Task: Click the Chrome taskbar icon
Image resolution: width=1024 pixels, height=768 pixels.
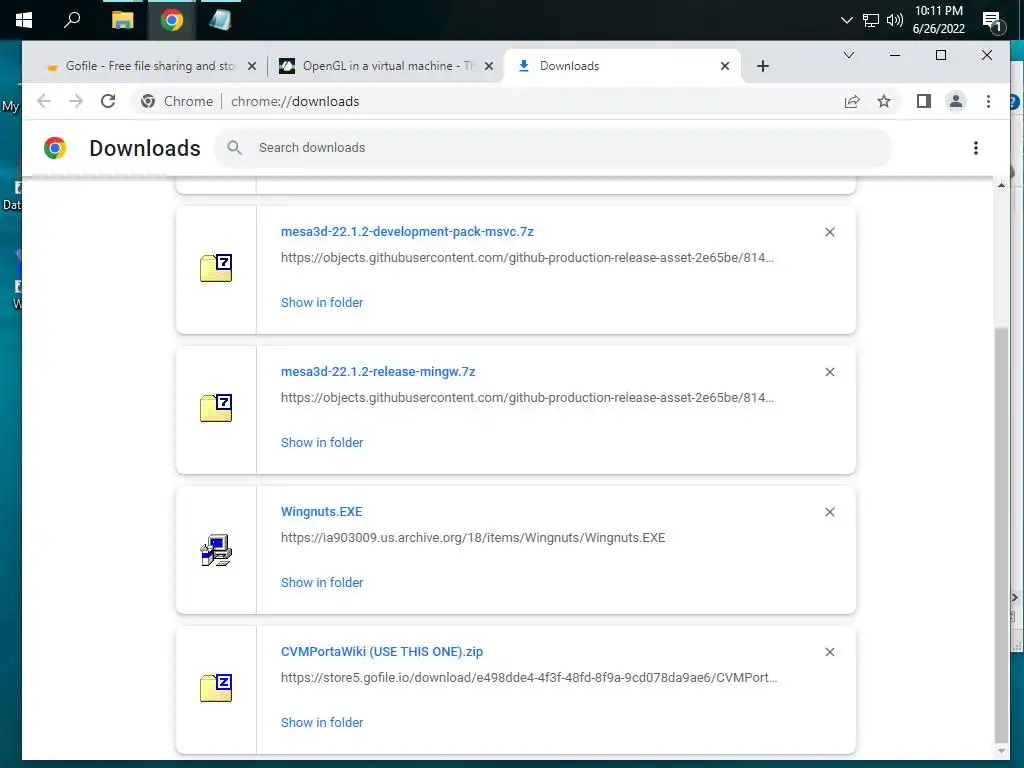Action: pyautogui.click(x=172, y=20)
